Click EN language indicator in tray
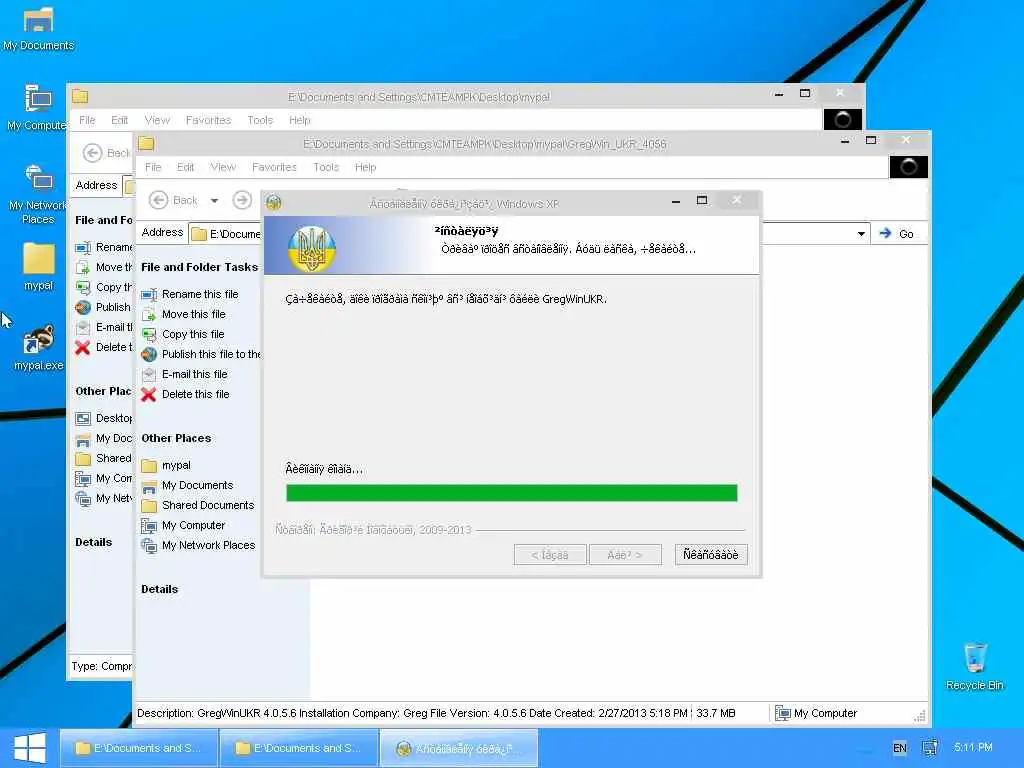The image size is (1024, 768). coord(899,748)
